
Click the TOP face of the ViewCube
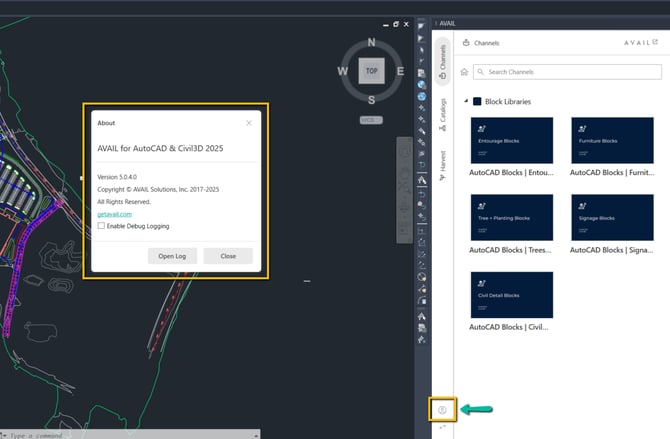coord(372,71)
